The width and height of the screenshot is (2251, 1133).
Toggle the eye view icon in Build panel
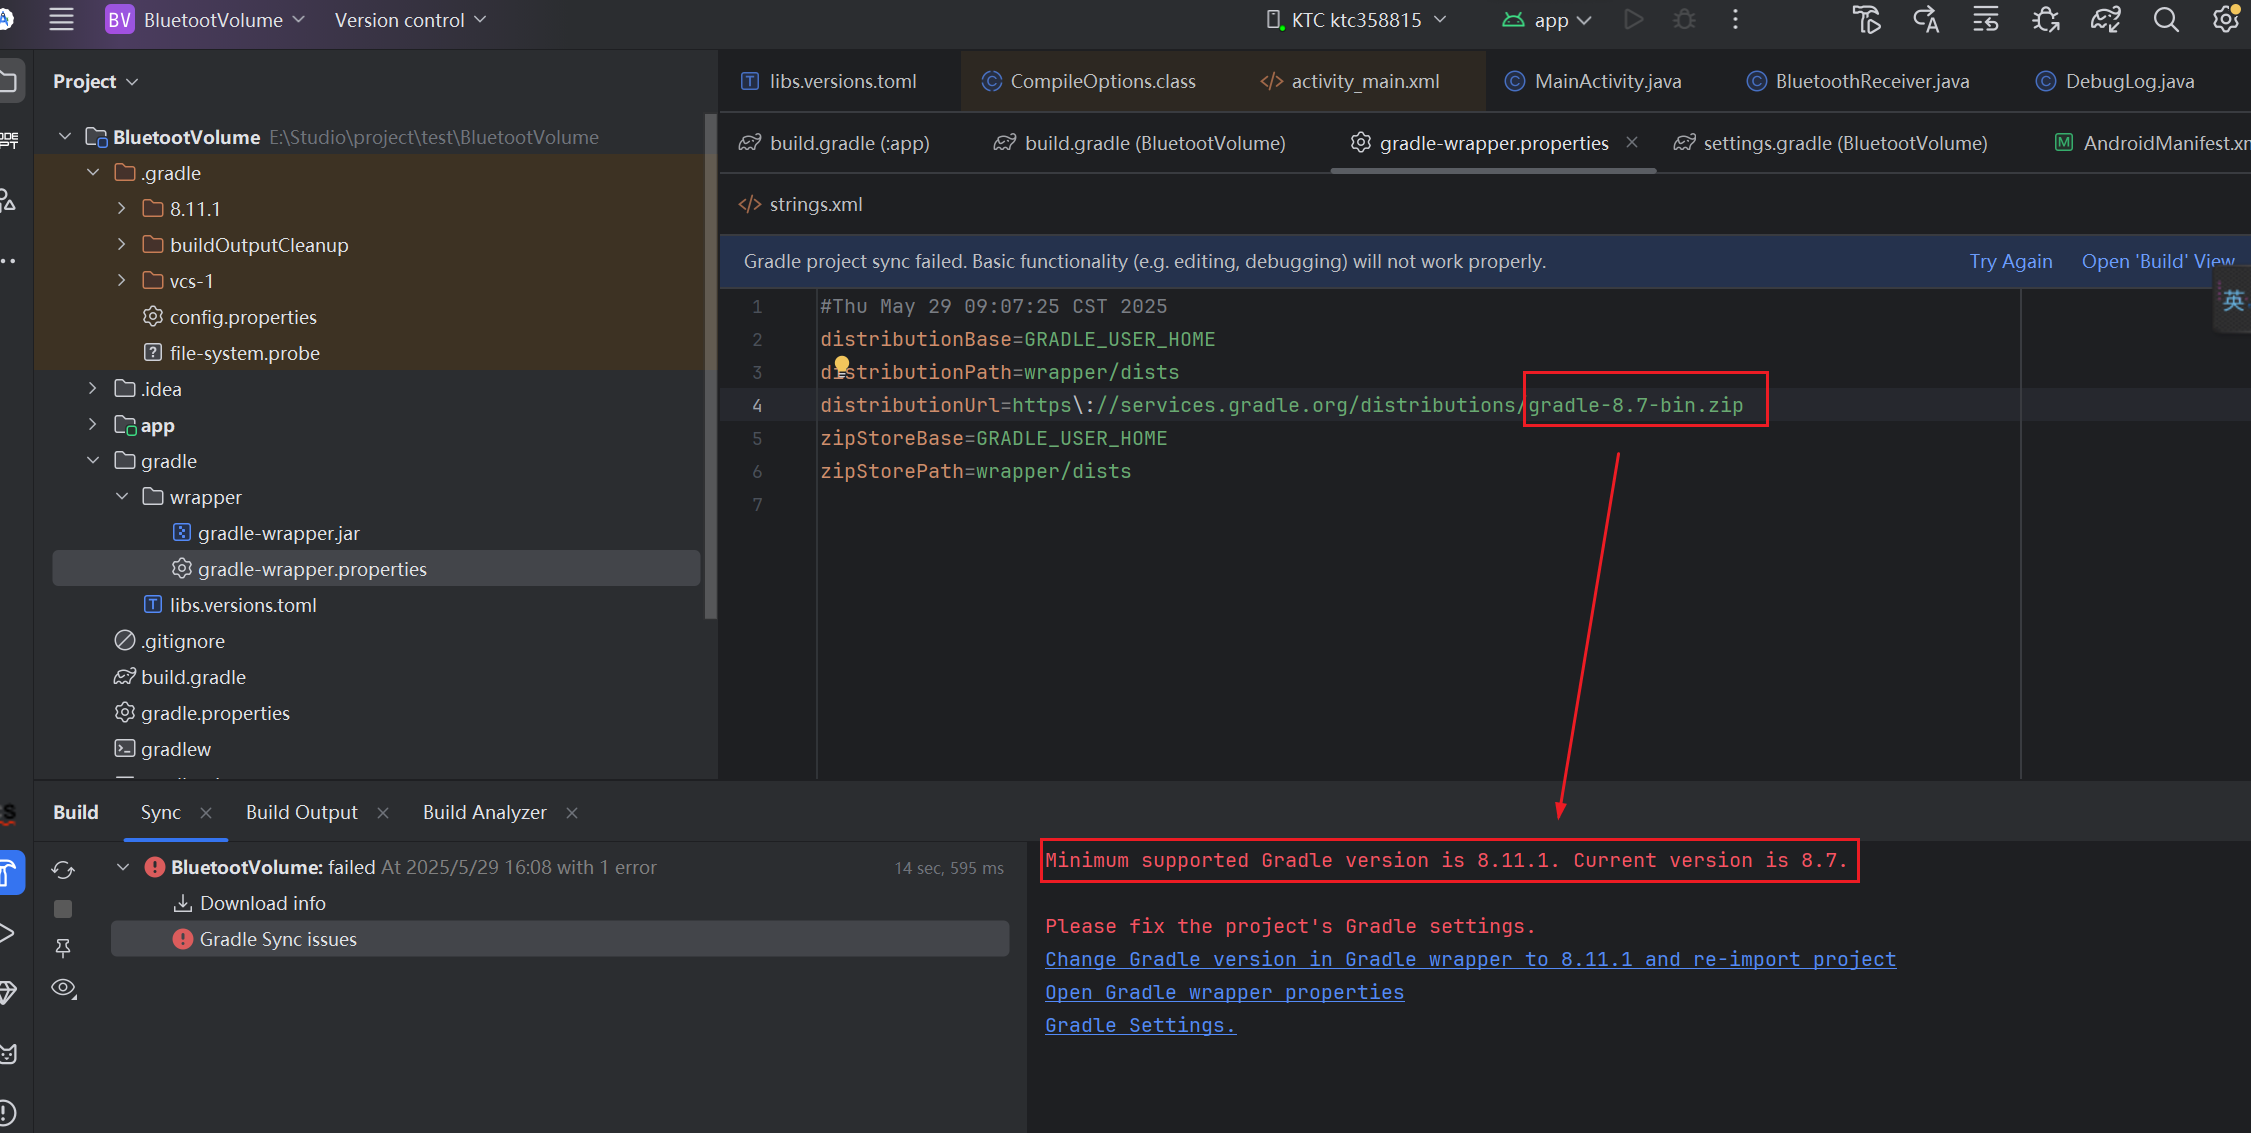tap(63, 988)
